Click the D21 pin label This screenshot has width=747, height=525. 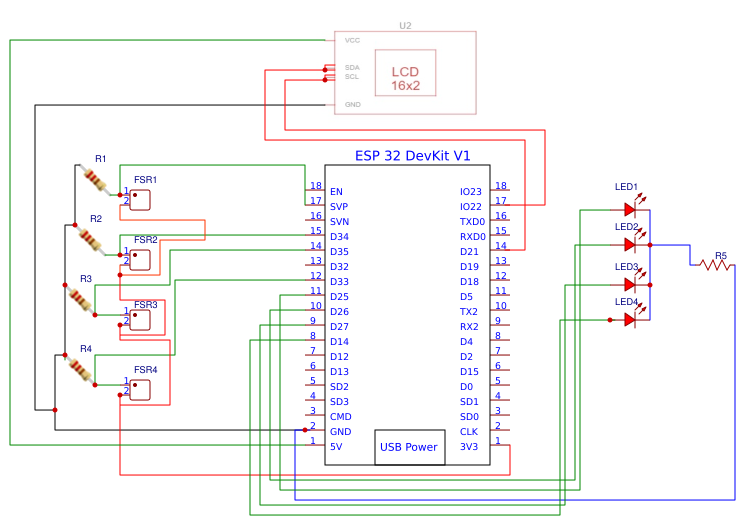469,252
